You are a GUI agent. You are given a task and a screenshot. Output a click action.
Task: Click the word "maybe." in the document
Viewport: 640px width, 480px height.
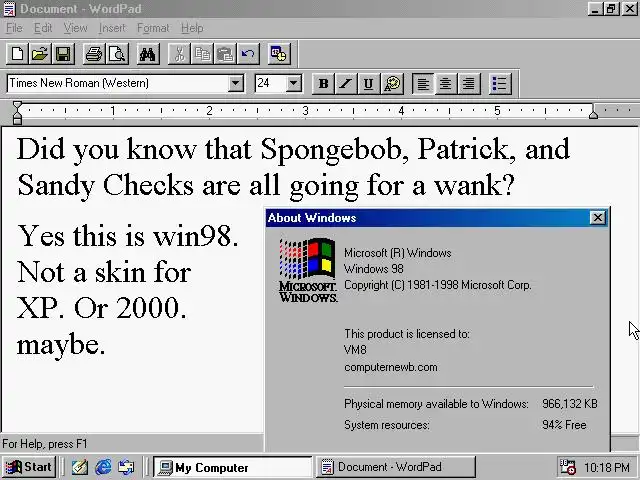(61, 345)
